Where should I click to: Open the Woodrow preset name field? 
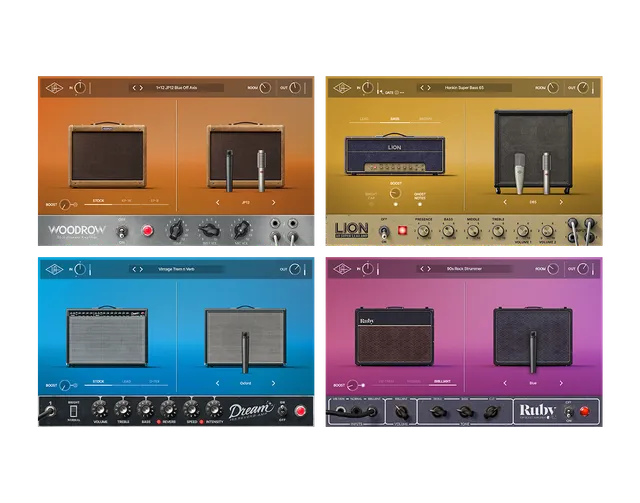(176, 88)
